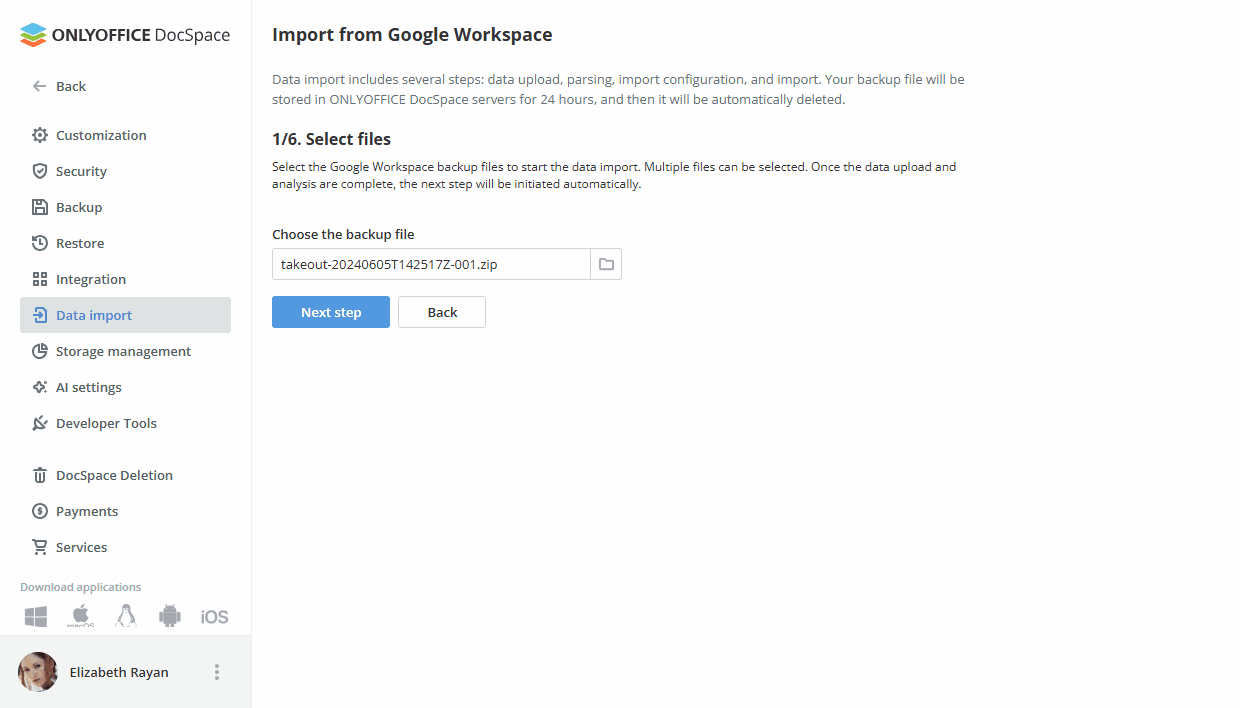Select the Developer Tools icon
This screenshot has height=708, width=1240.
point(38,423)
